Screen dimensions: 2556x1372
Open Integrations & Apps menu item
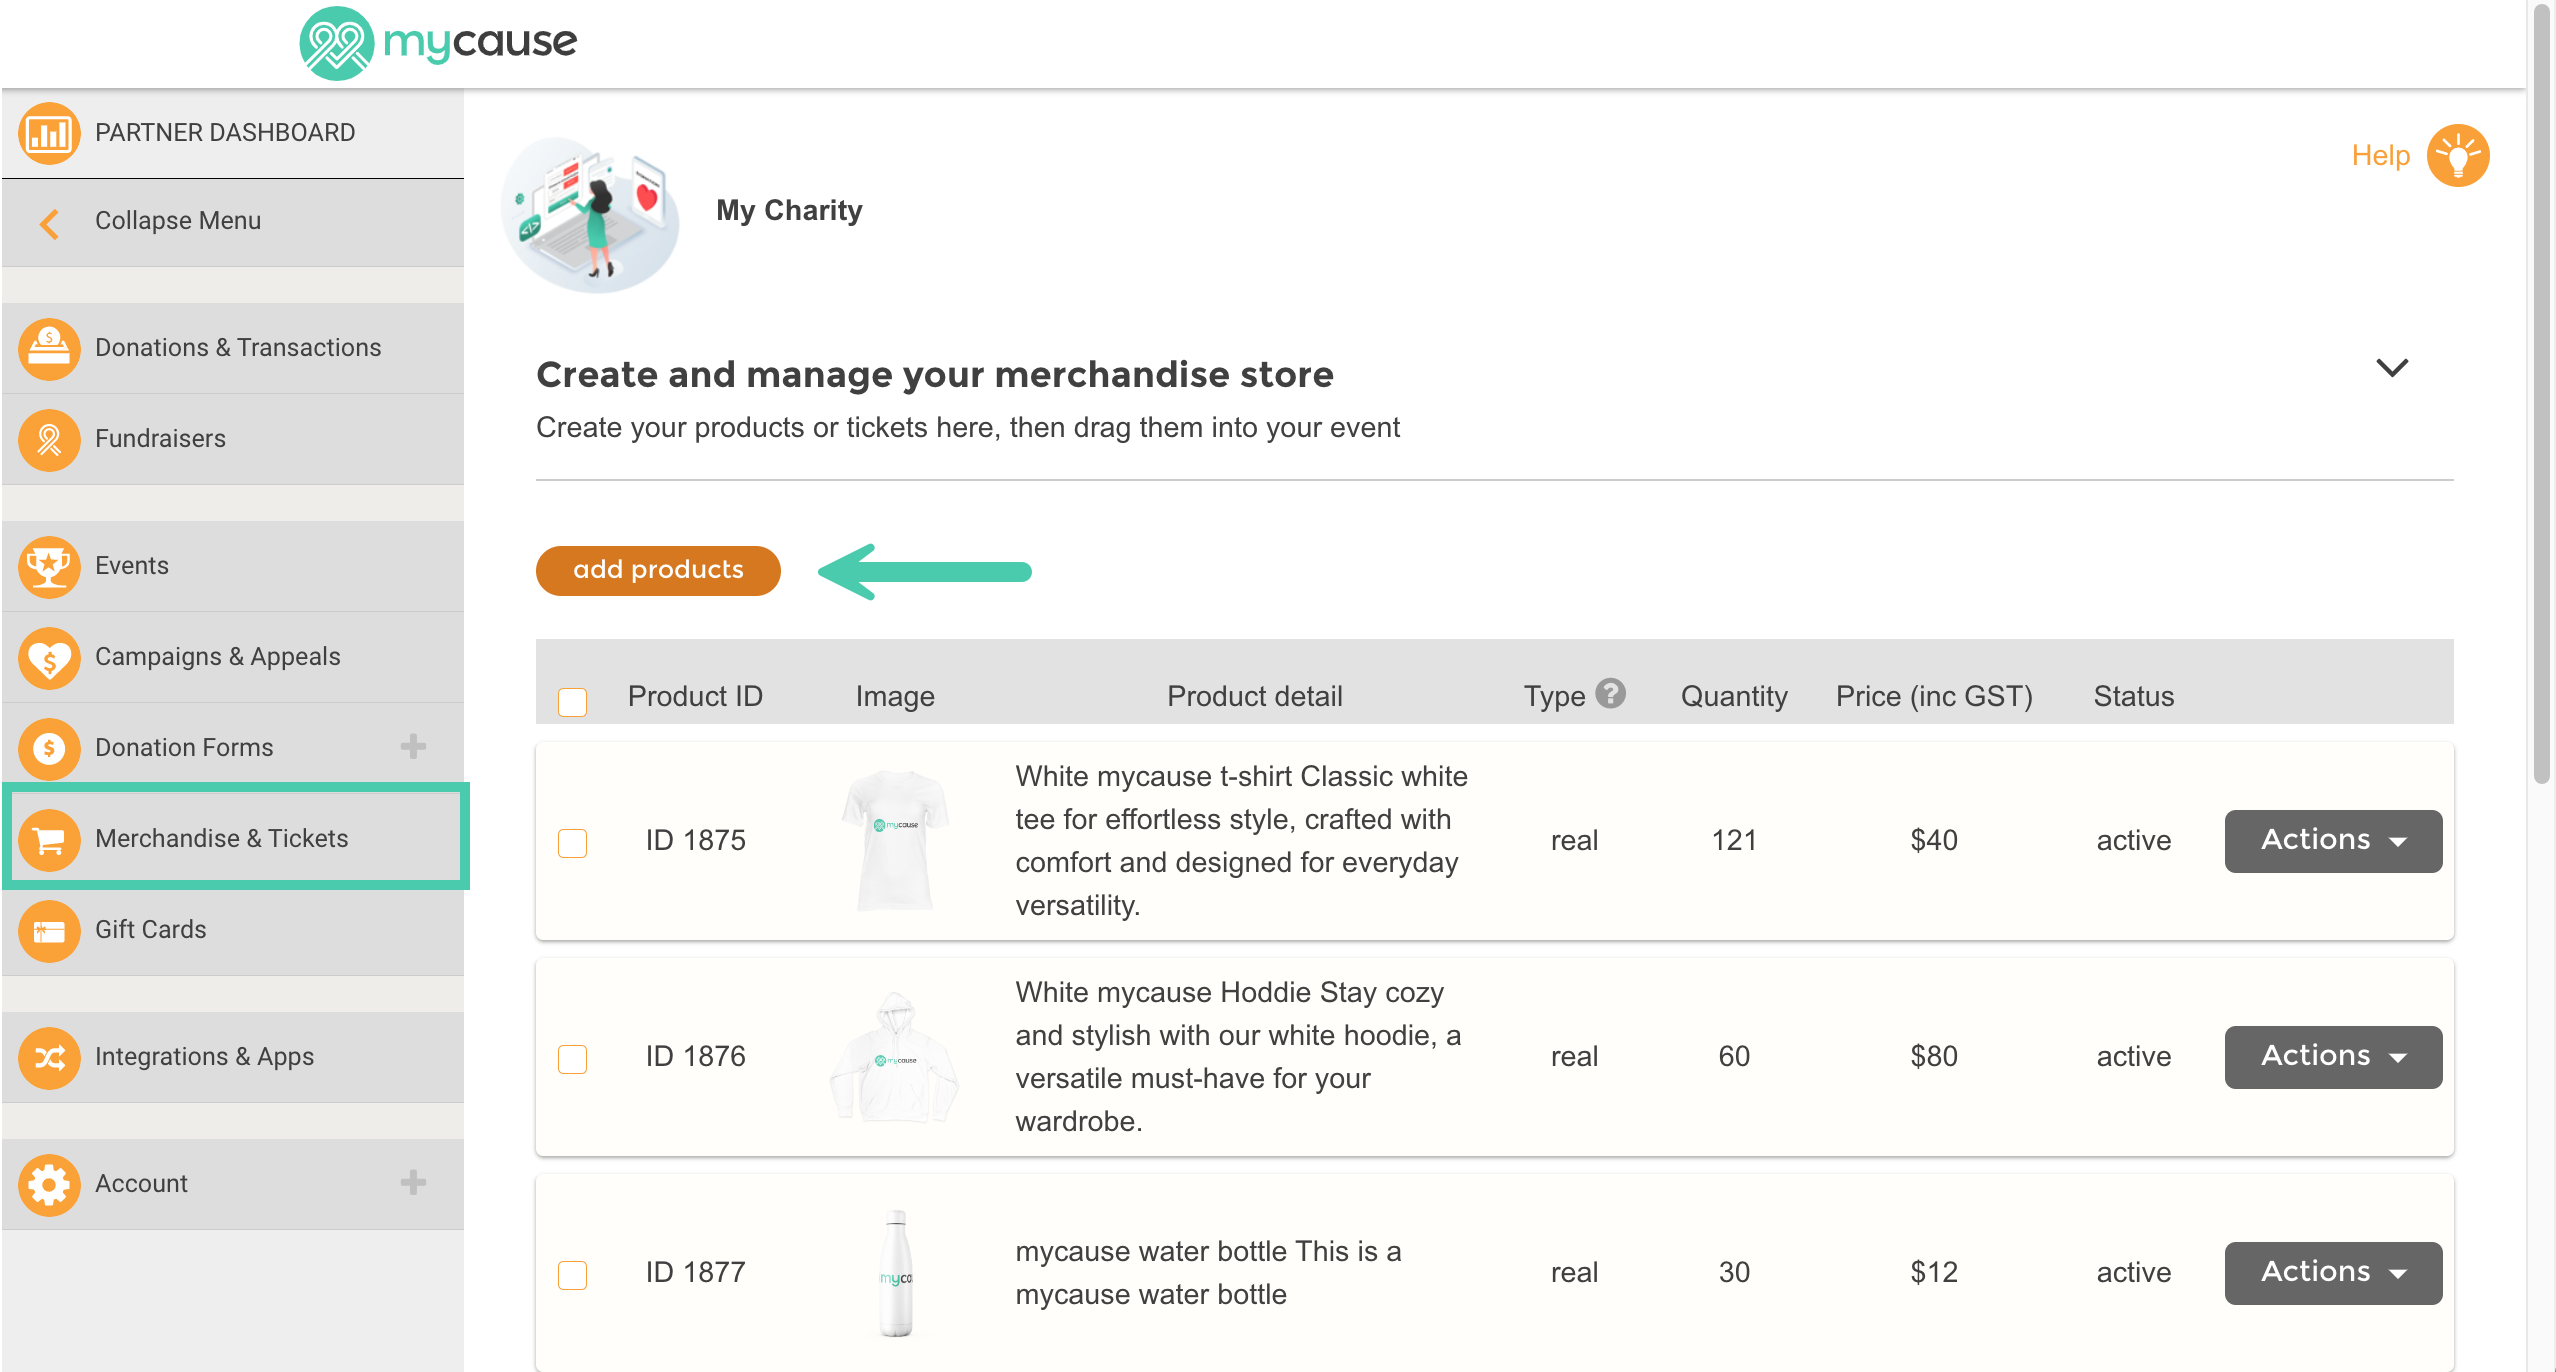[233, 1057]
